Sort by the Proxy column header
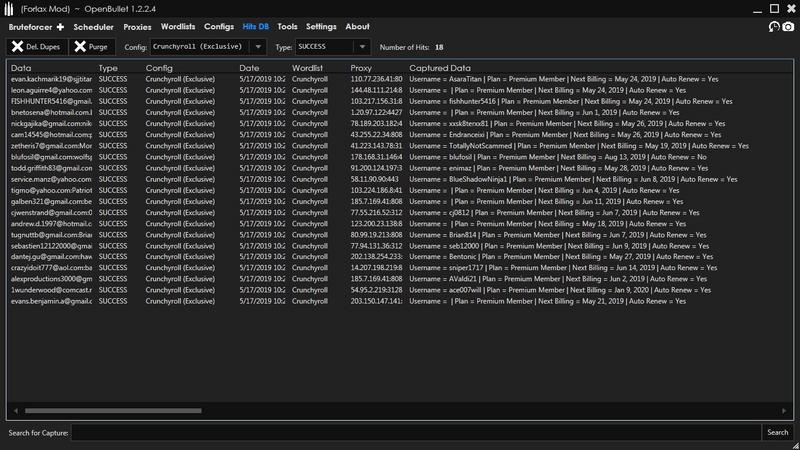 point(361,68)
